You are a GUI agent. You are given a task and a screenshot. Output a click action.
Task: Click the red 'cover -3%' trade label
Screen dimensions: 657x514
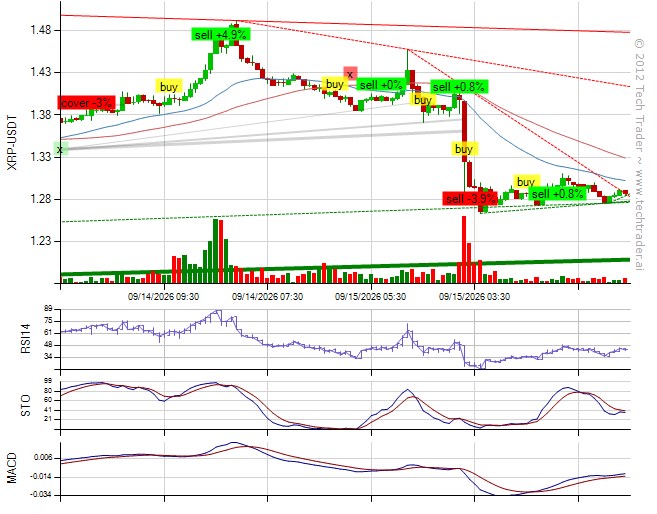coord(86,103)
